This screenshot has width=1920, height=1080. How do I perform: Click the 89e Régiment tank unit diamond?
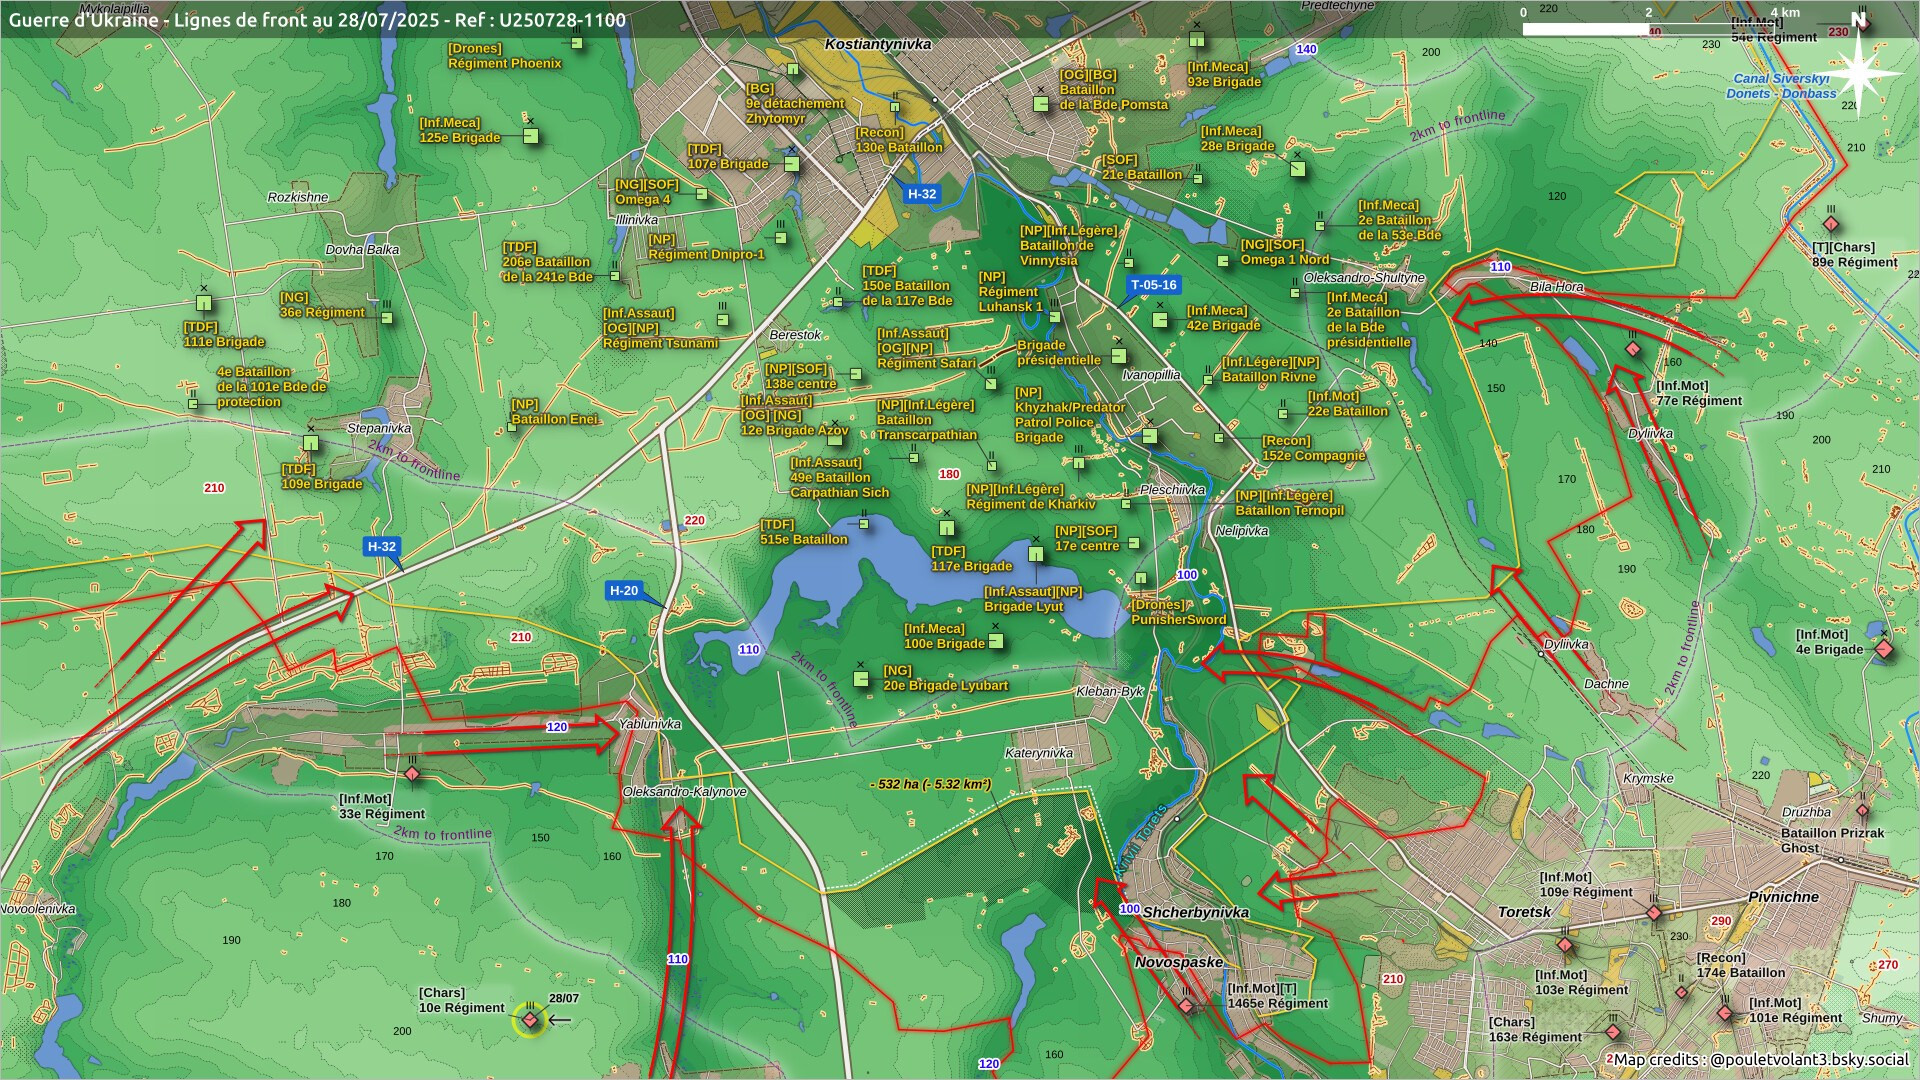click(x=1831, y=225)
